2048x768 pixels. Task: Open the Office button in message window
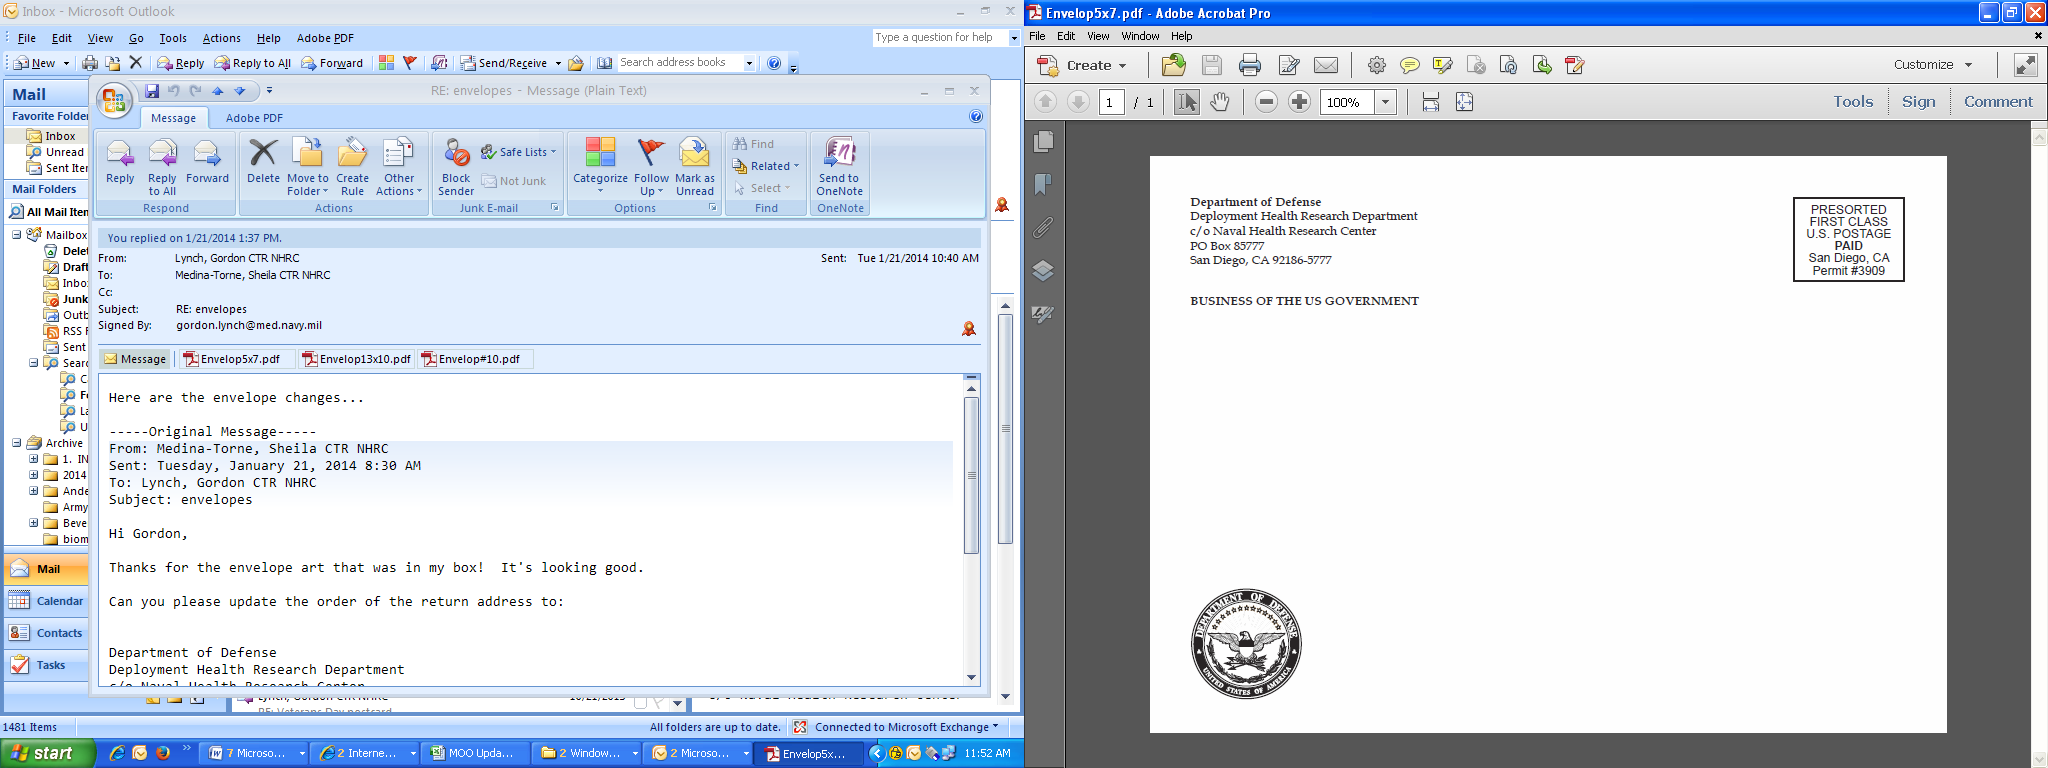point(114,100)
